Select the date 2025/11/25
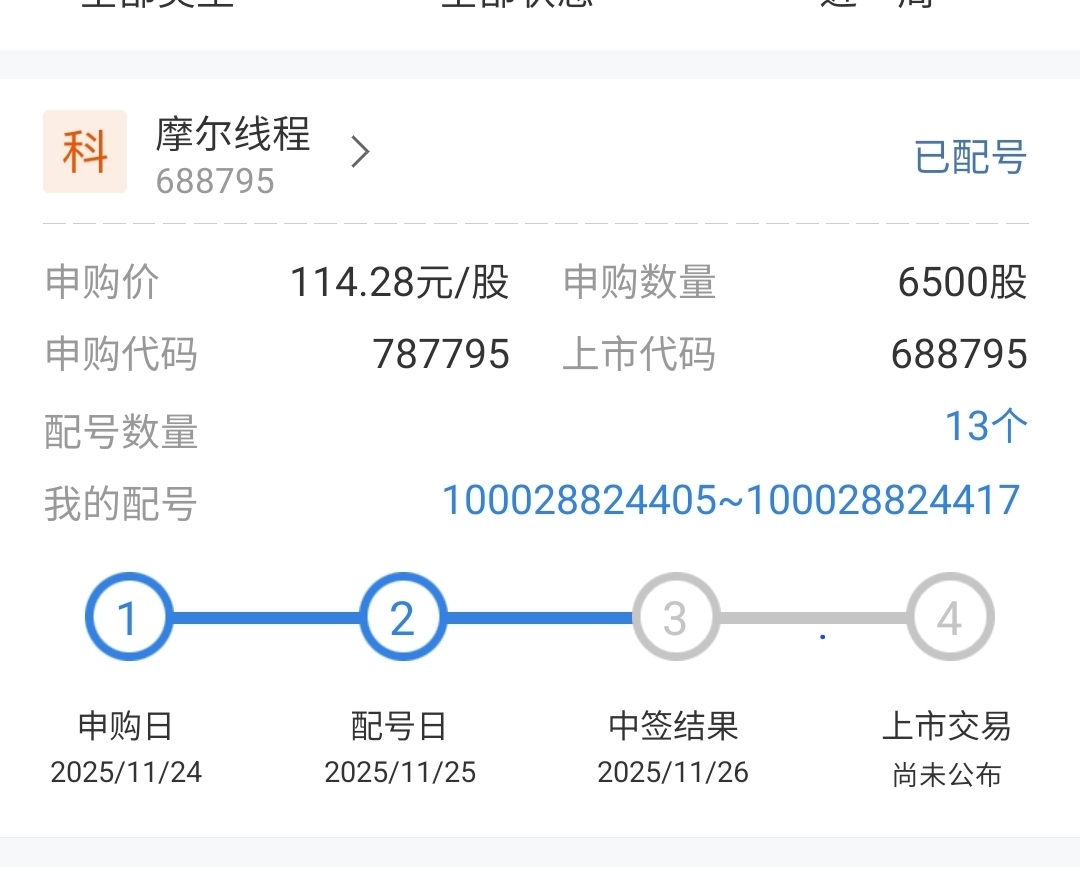Screen dimensions: 1080x884 click(400, 772)
